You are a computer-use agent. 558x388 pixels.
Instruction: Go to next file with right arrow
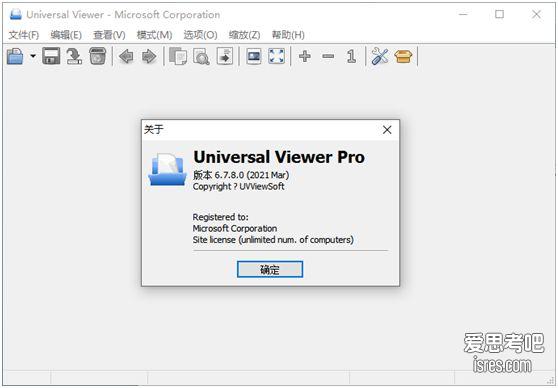149,56
